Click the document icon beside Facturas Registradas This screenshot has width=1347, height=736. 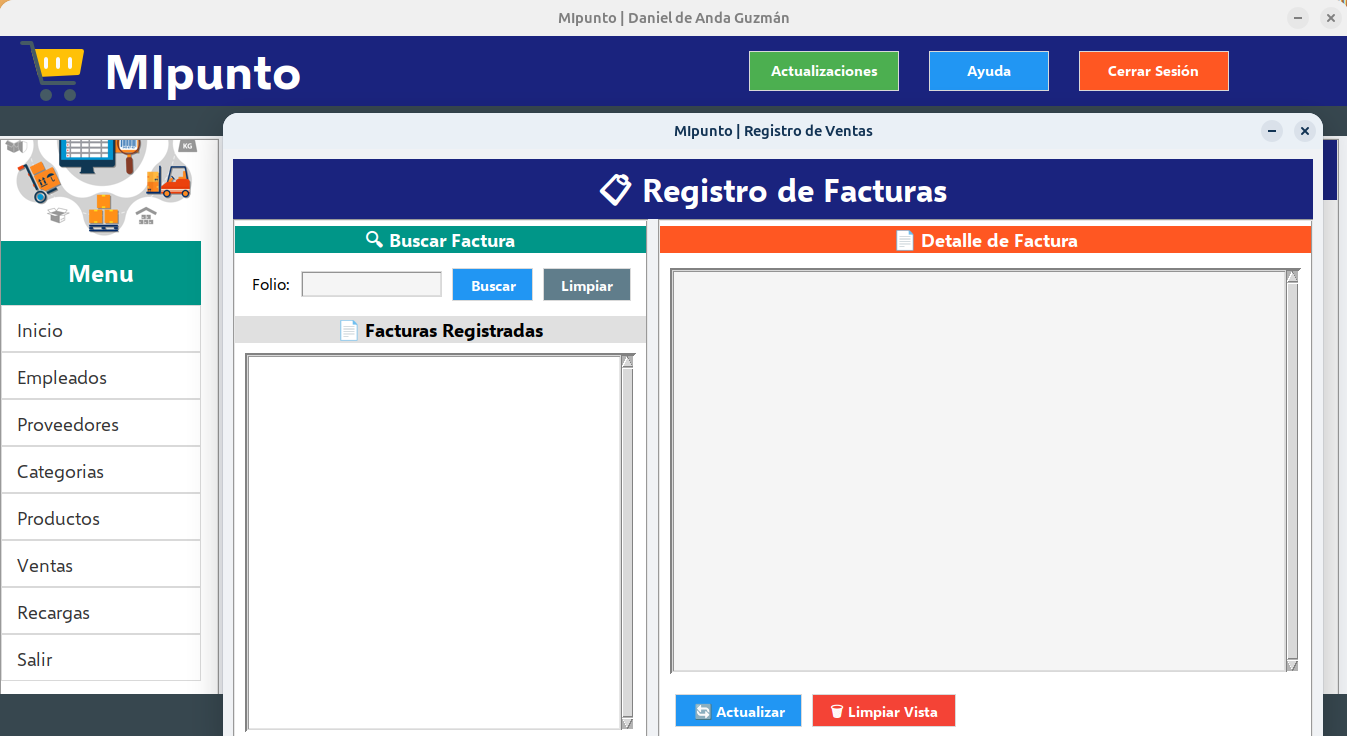click(x=348, y=330)
